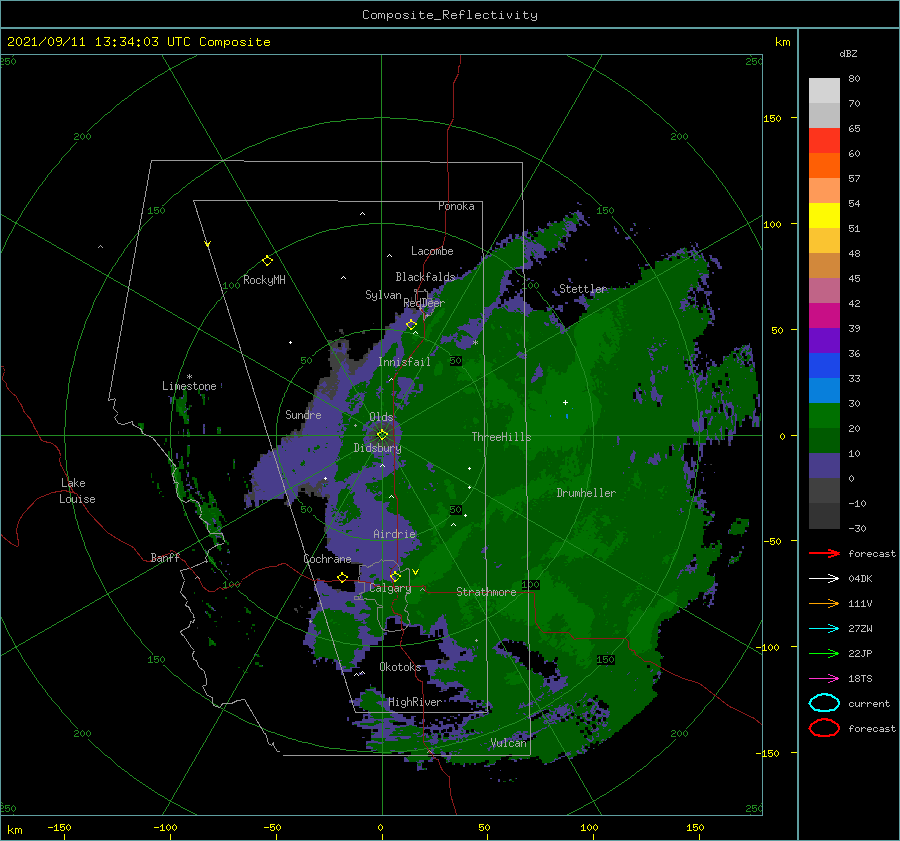Screen dimensions: 900x841
Task: Click the ThreeHills label
Action: click(501, 437)
